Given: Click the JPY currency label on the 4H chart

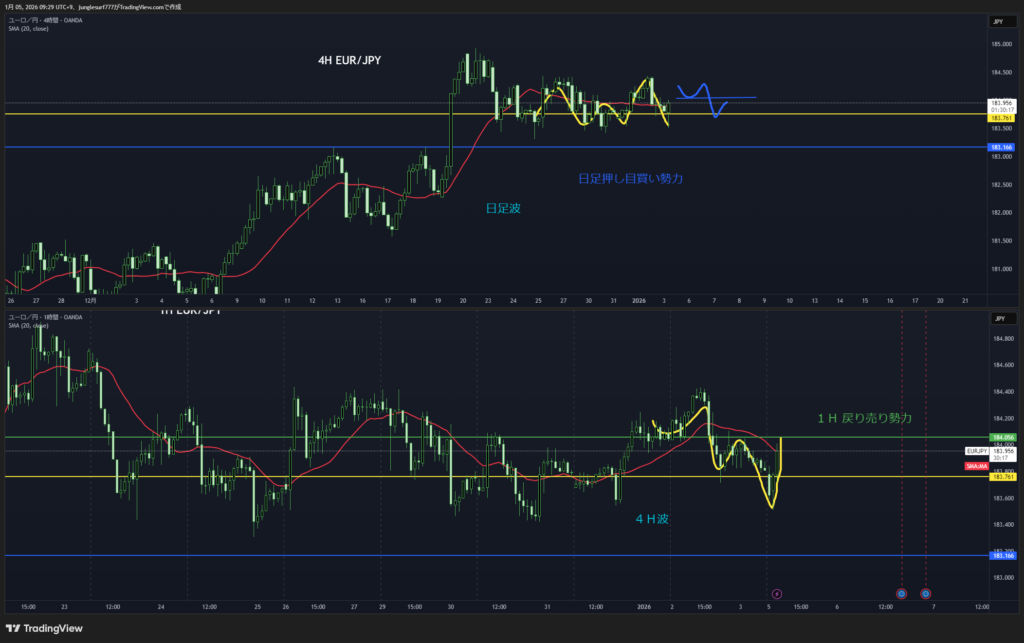Looking at the screenshot, I should [998, 21].
